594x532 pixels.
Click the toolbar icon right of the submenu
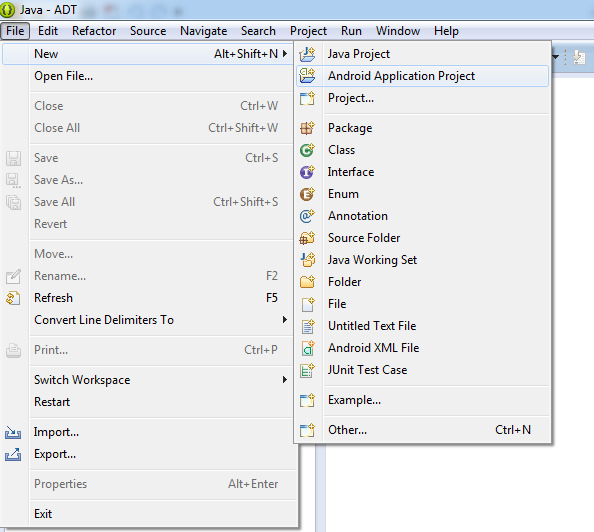(x=579, y=58)
